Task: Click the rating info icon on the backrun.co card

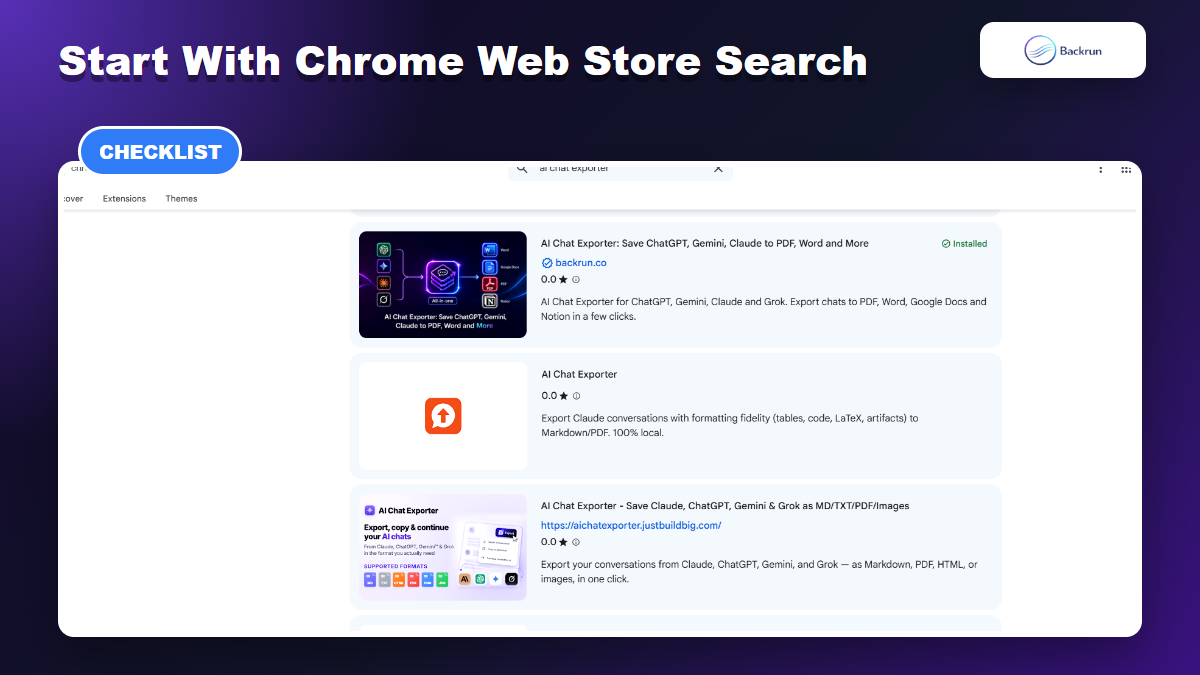Action: [x=576, y=280]
